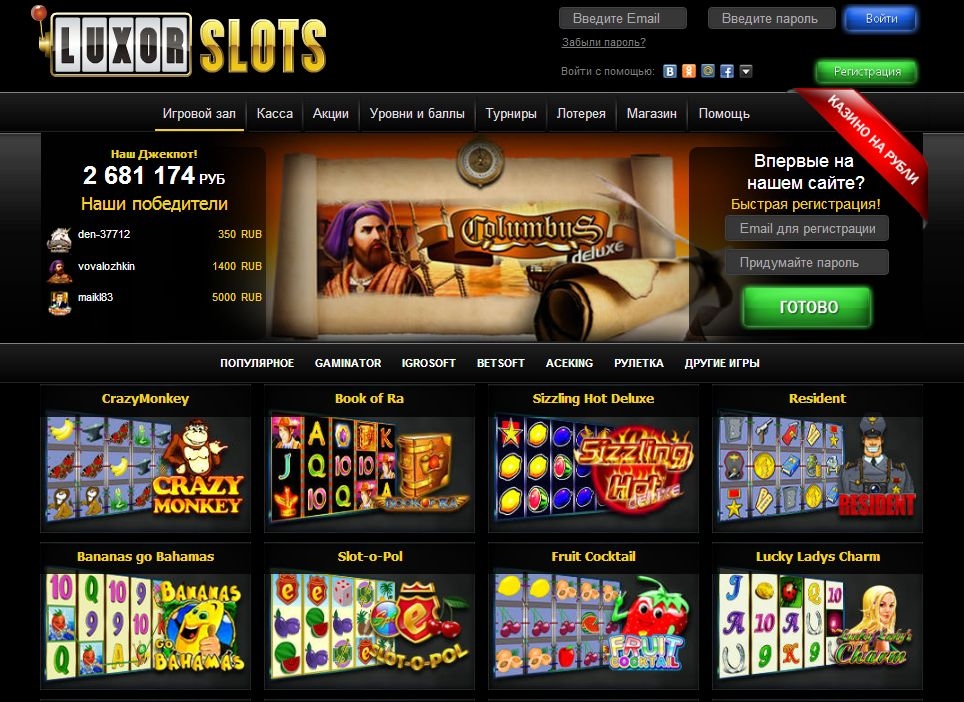
Task: Log in with Odnoklassniki icon
Action: (689, 71)
